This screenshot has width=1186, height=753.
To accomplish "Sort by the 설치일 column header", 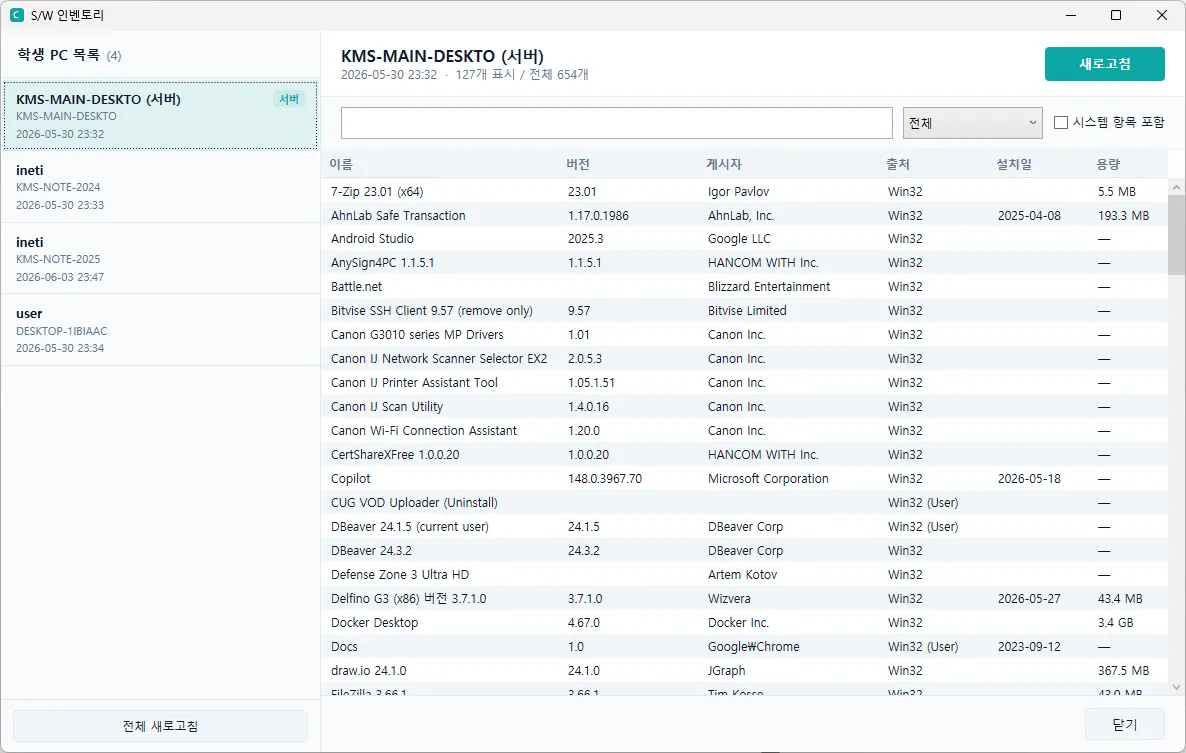I will (1014, 164).
